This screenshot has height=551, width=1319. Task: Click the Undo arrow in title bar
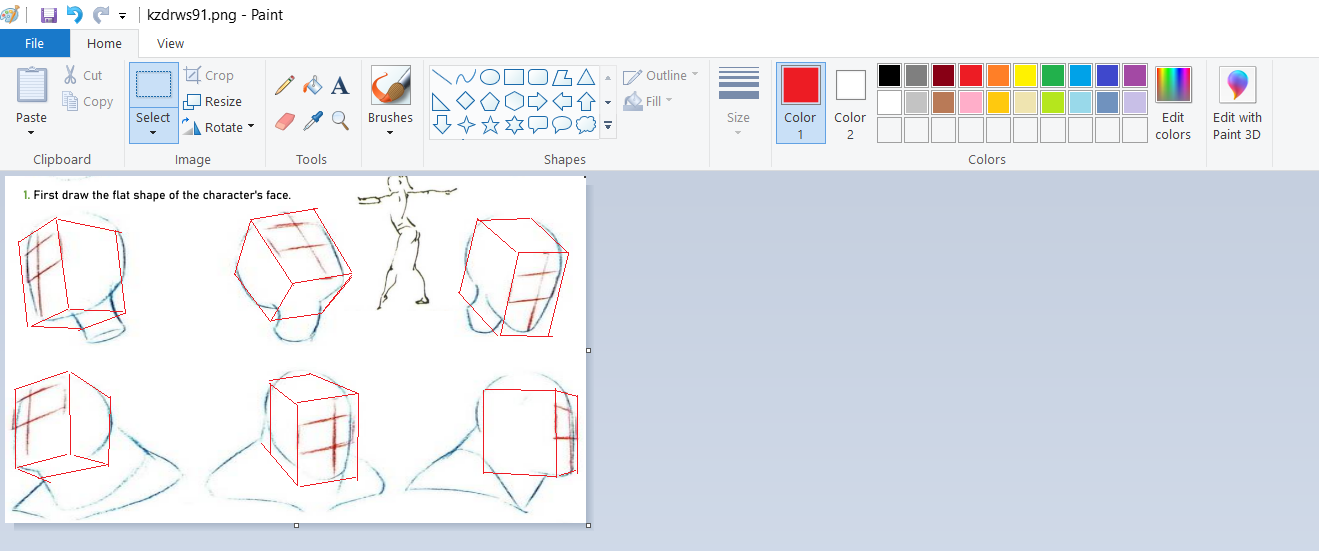click(75, 15)
